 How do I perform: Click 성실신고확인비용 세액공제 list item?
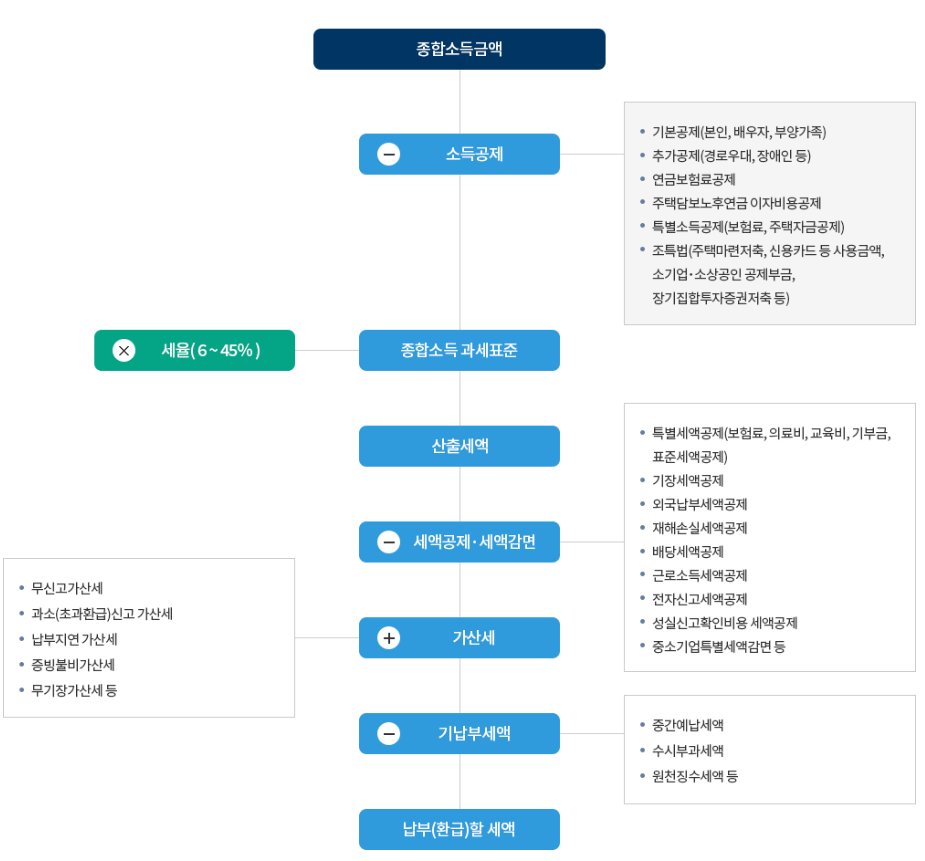(724, 623)
